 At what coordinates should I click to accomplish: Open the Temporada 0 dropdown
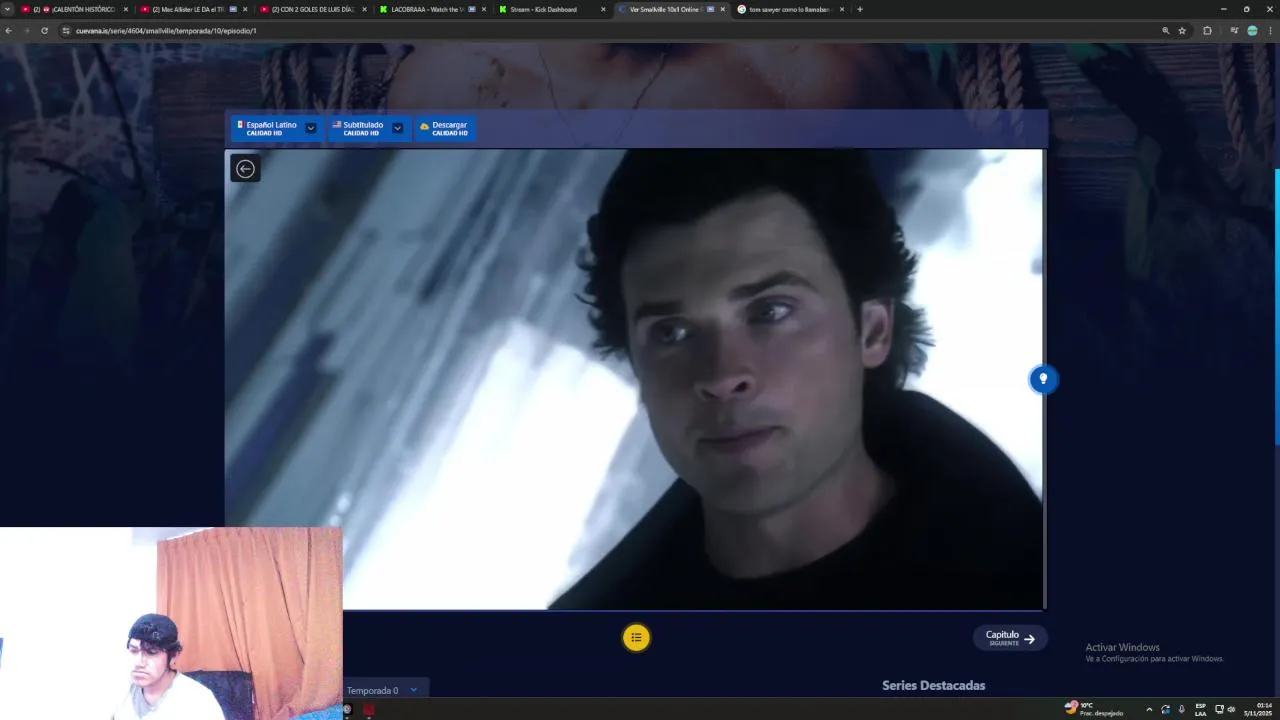[386, 689]
